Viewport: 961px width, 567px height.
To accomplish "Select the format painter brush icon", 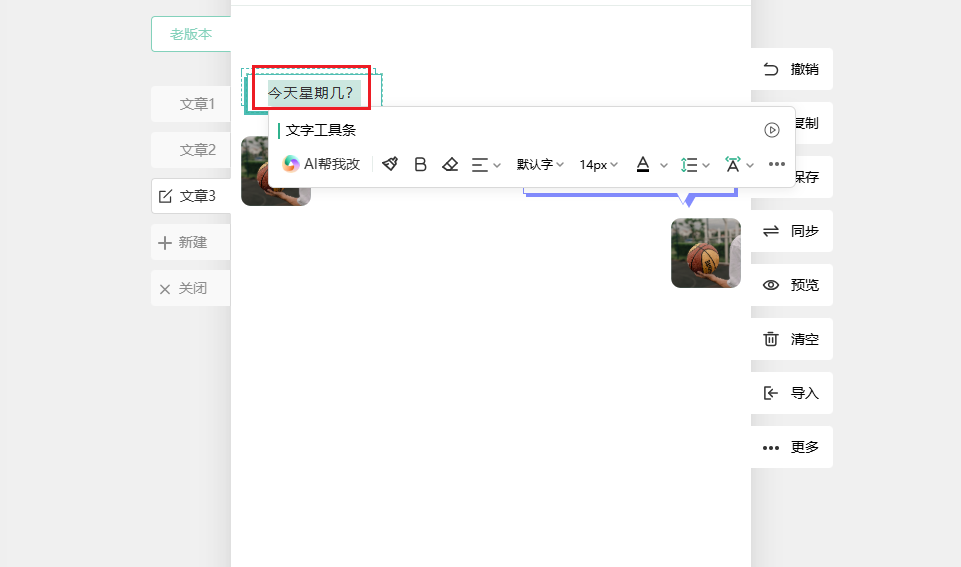I will (390, 164).
